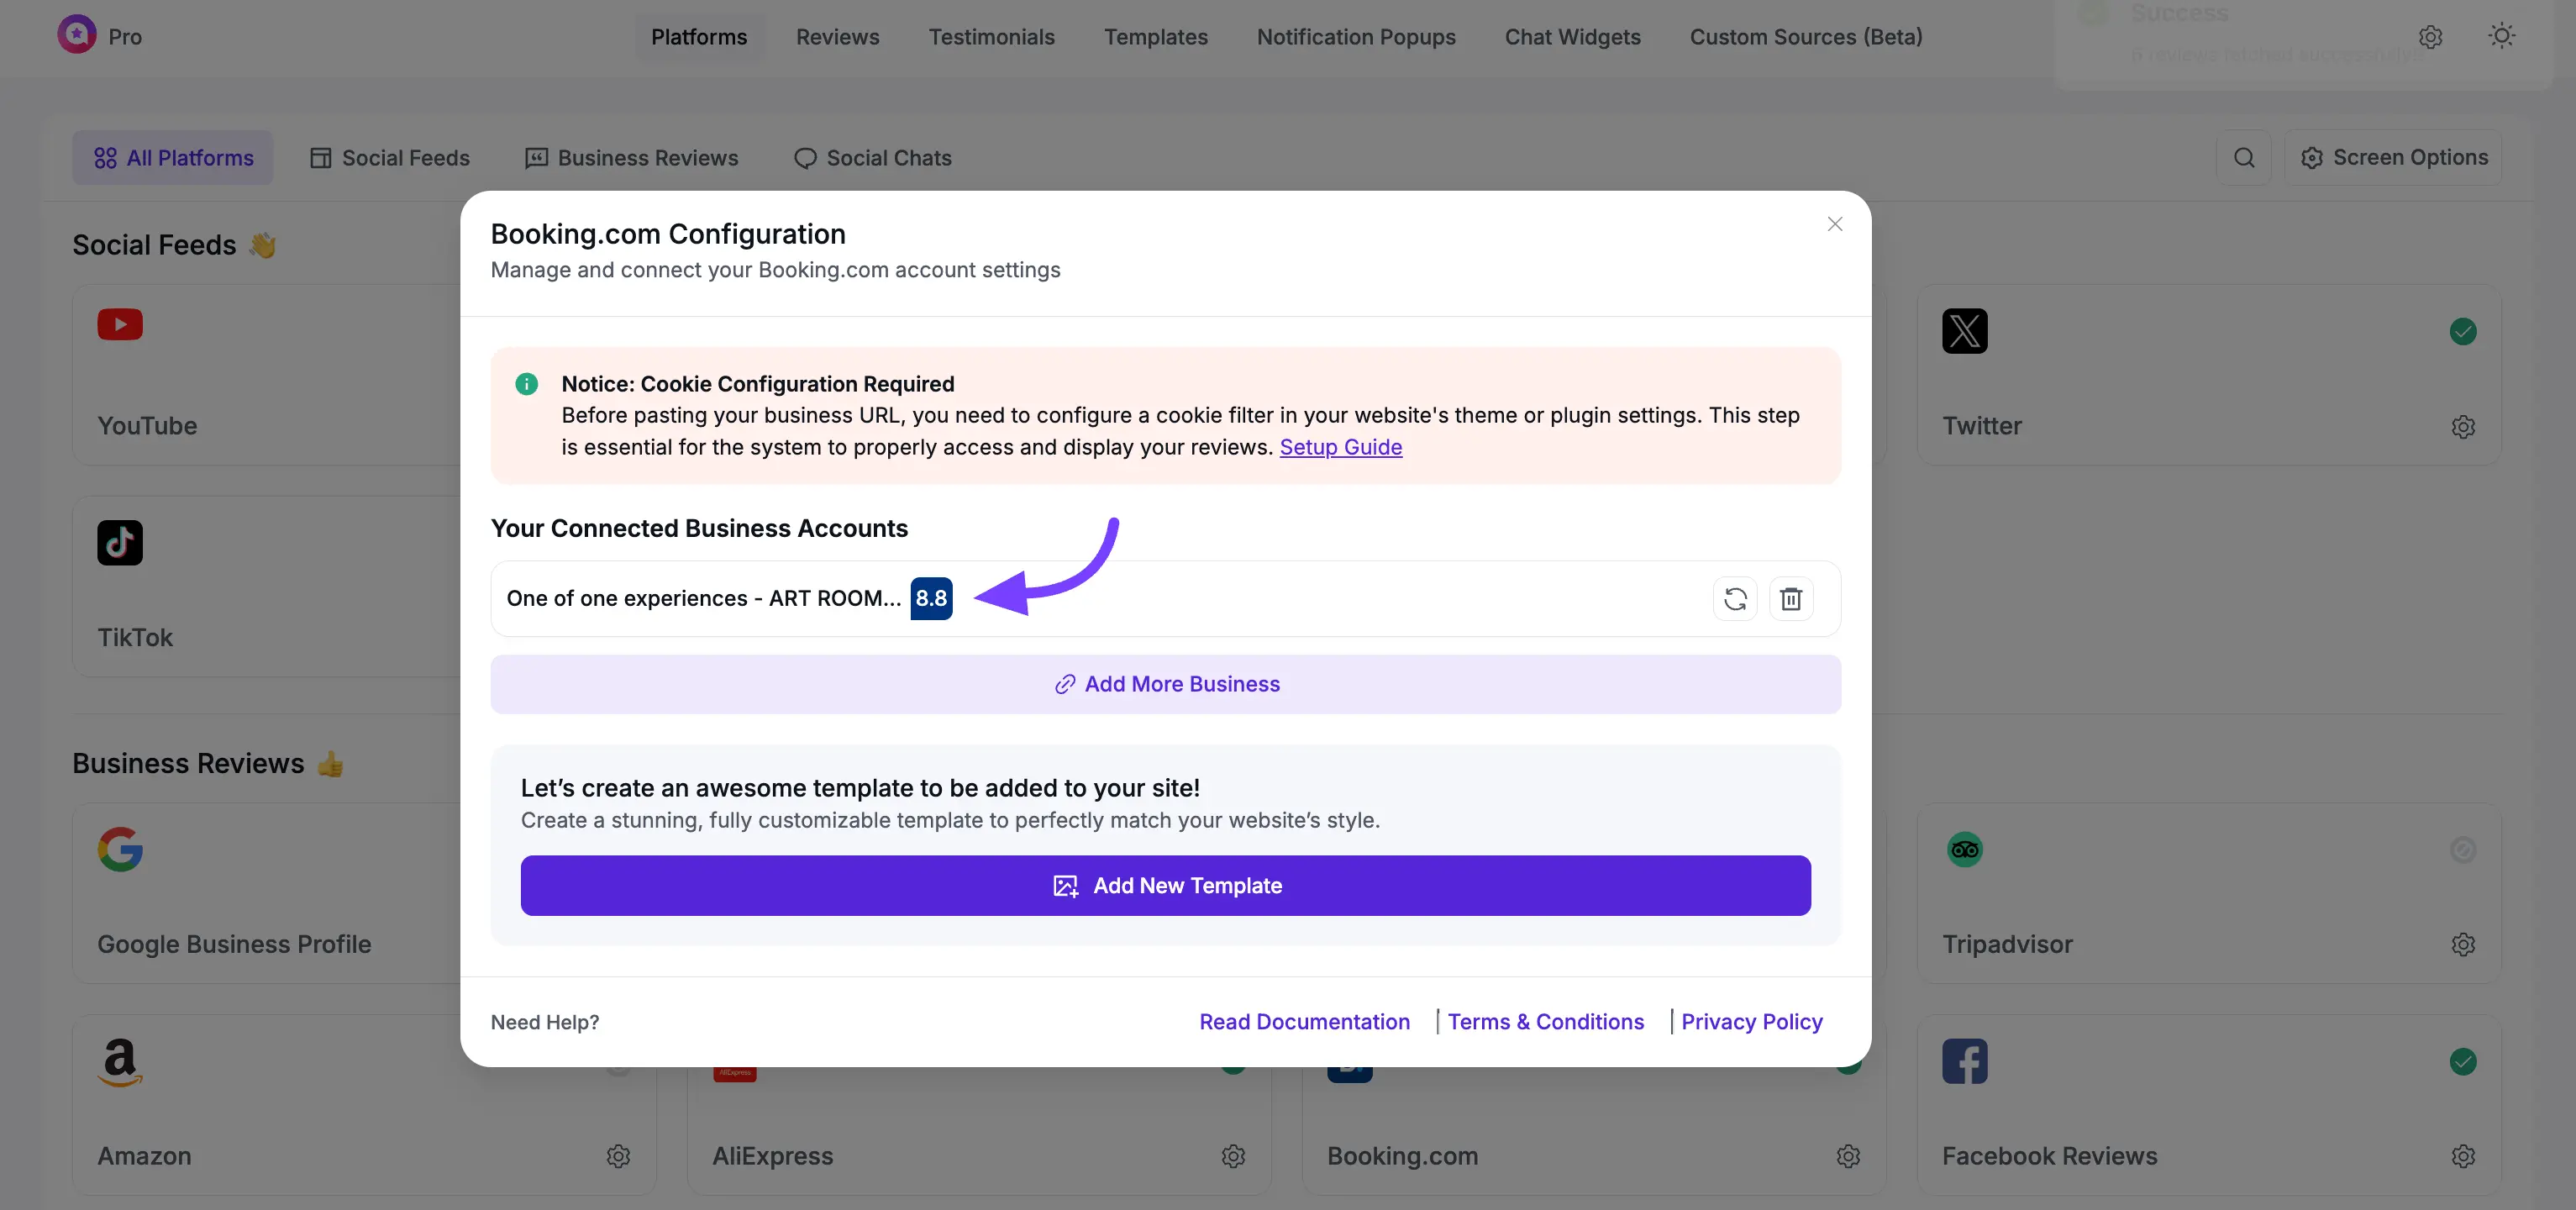Image resolution: width=2576 pixels, height=1210 pixels.
Task: Click the Add New Template button
Action: pyautogui.click(x=1165, y=885)
